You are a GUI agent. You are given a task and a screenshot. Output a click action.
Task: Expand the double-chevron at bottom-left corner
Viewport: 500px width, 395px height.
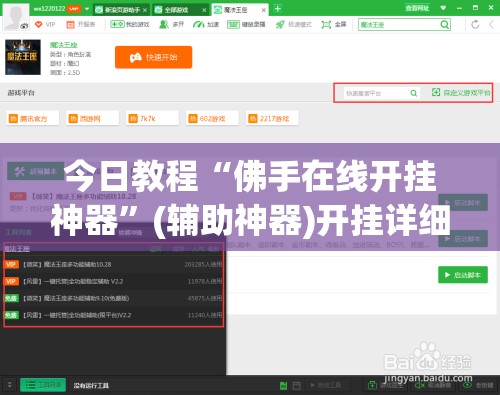(10, 385)
